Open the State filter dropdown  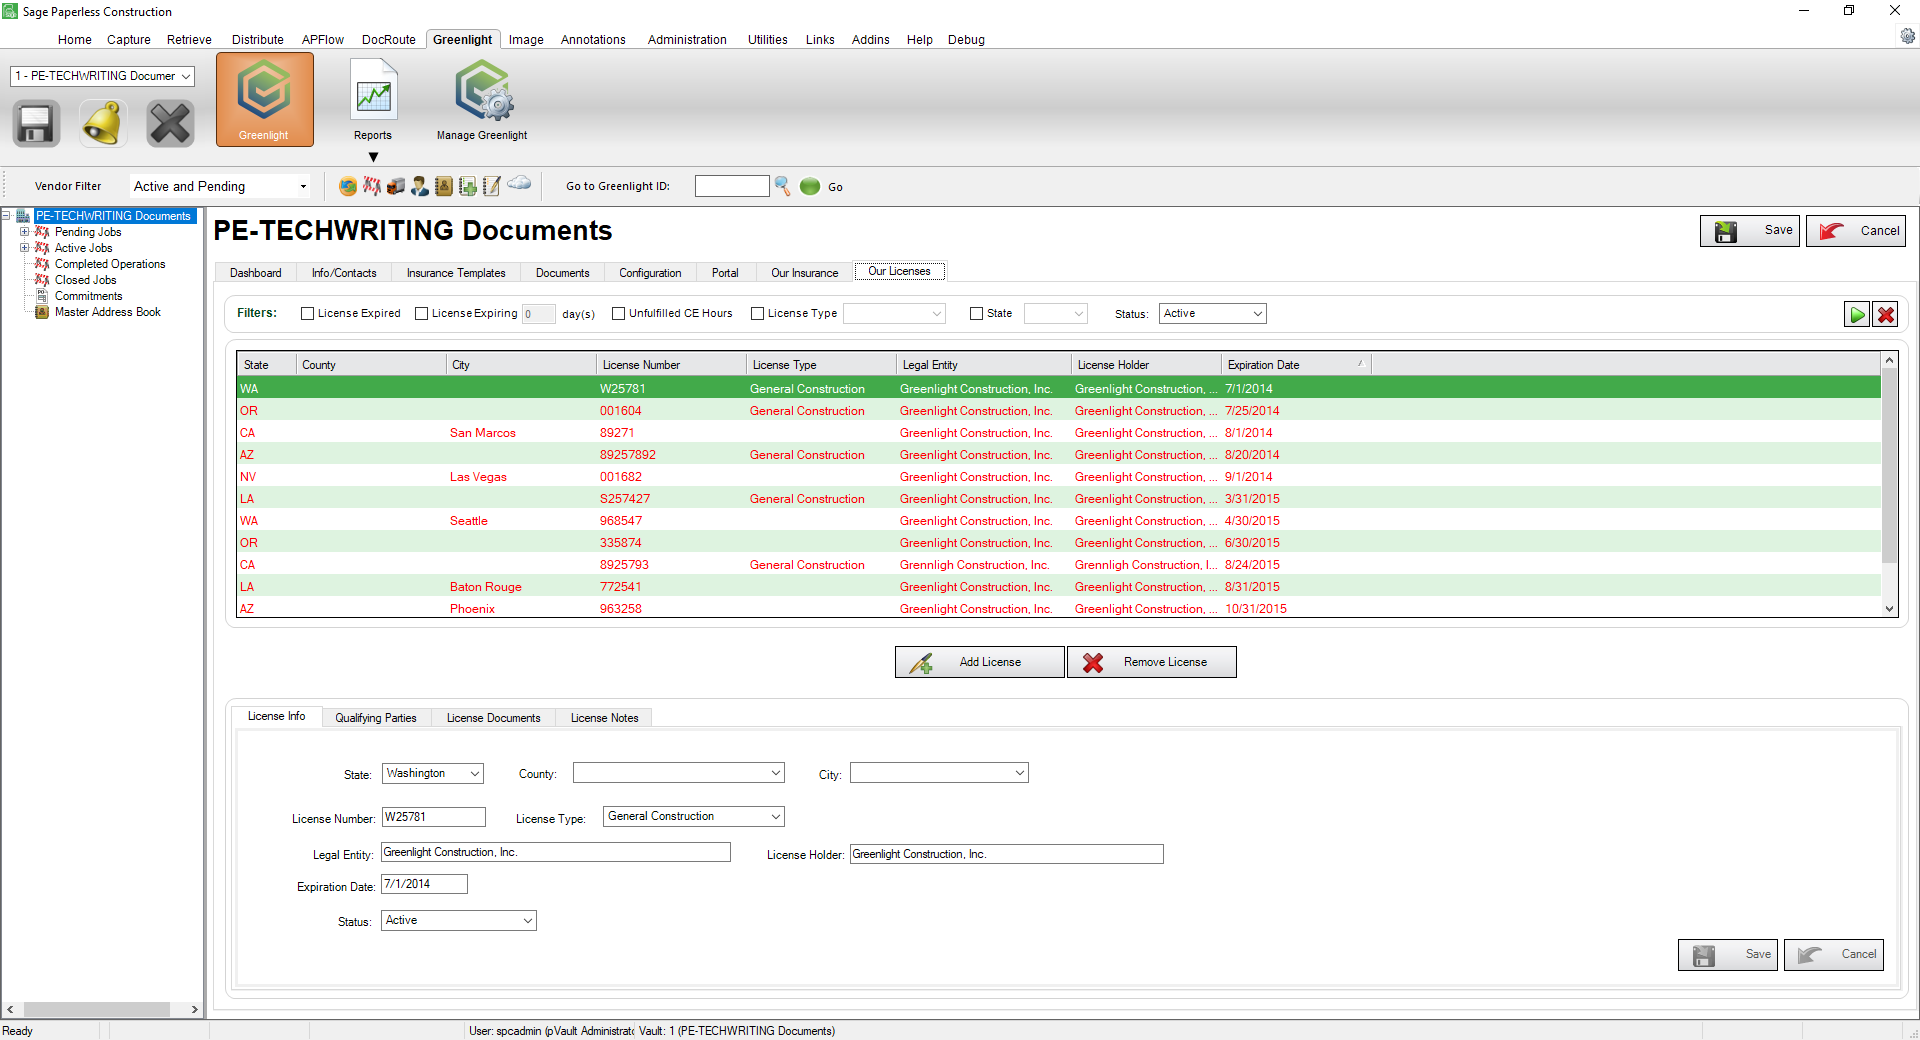click(x=1056, y=314)
